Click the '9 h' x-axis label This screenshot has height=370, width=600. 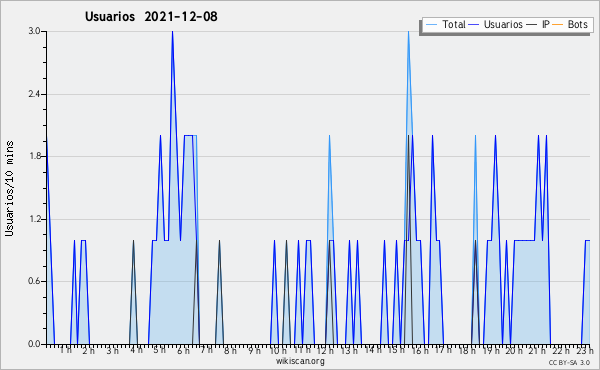pos(254,350)
